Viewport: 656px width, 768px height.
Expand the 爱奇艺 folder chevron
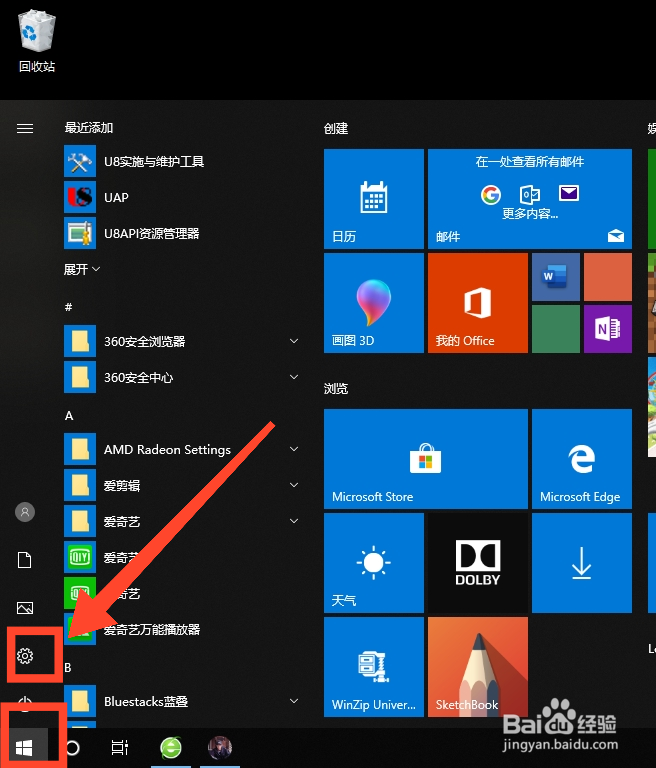click(x=294, y=521)
